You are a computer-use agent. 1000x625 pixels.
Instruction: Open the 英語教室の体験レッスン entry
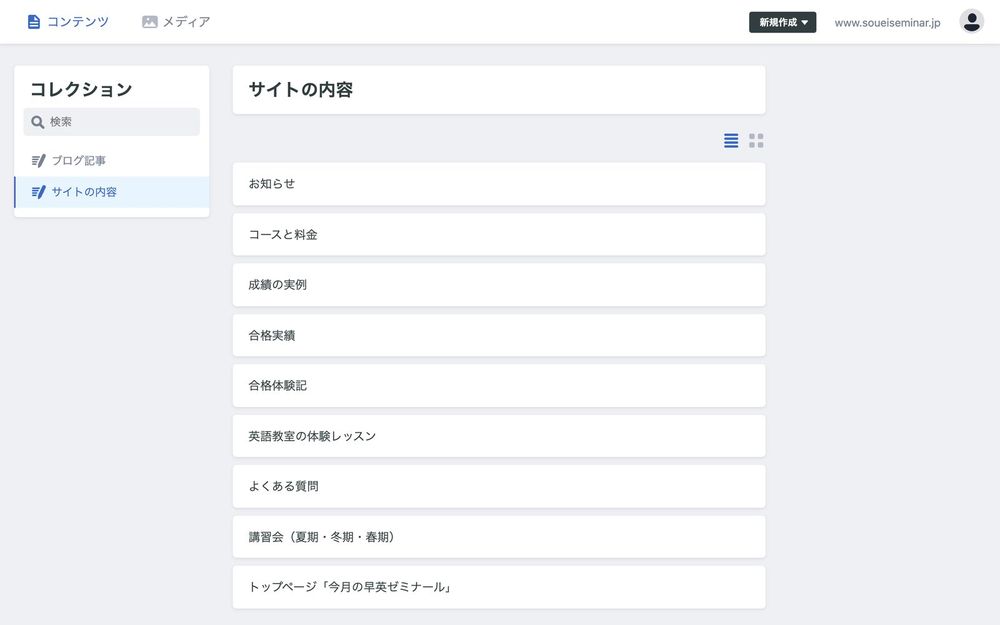click(x=499, y=436)
